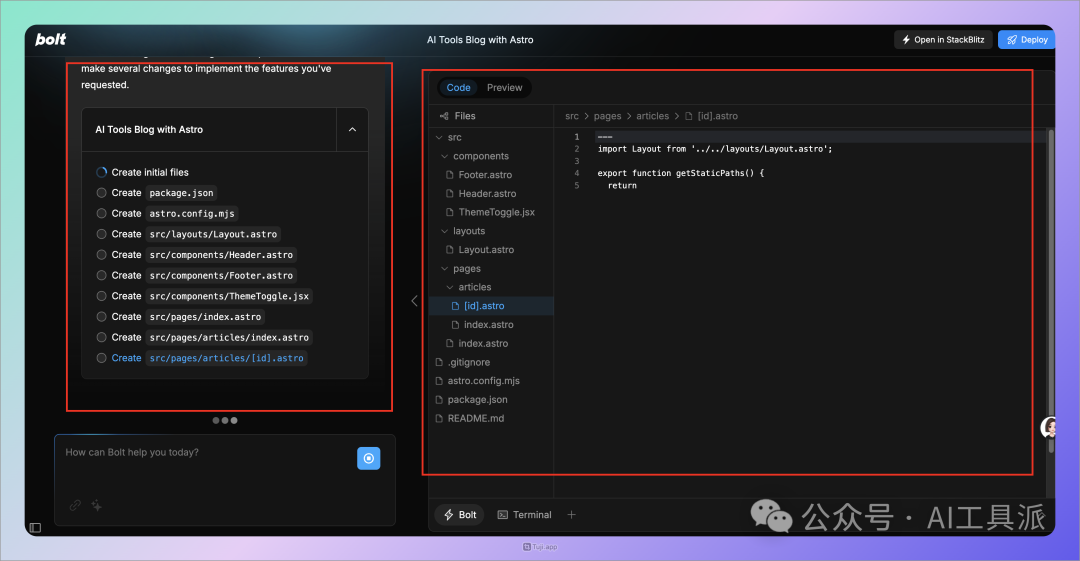The image size is (1080, 561).
Task: Click the user avatar on right edge
Action: [x=1048, y=428]
